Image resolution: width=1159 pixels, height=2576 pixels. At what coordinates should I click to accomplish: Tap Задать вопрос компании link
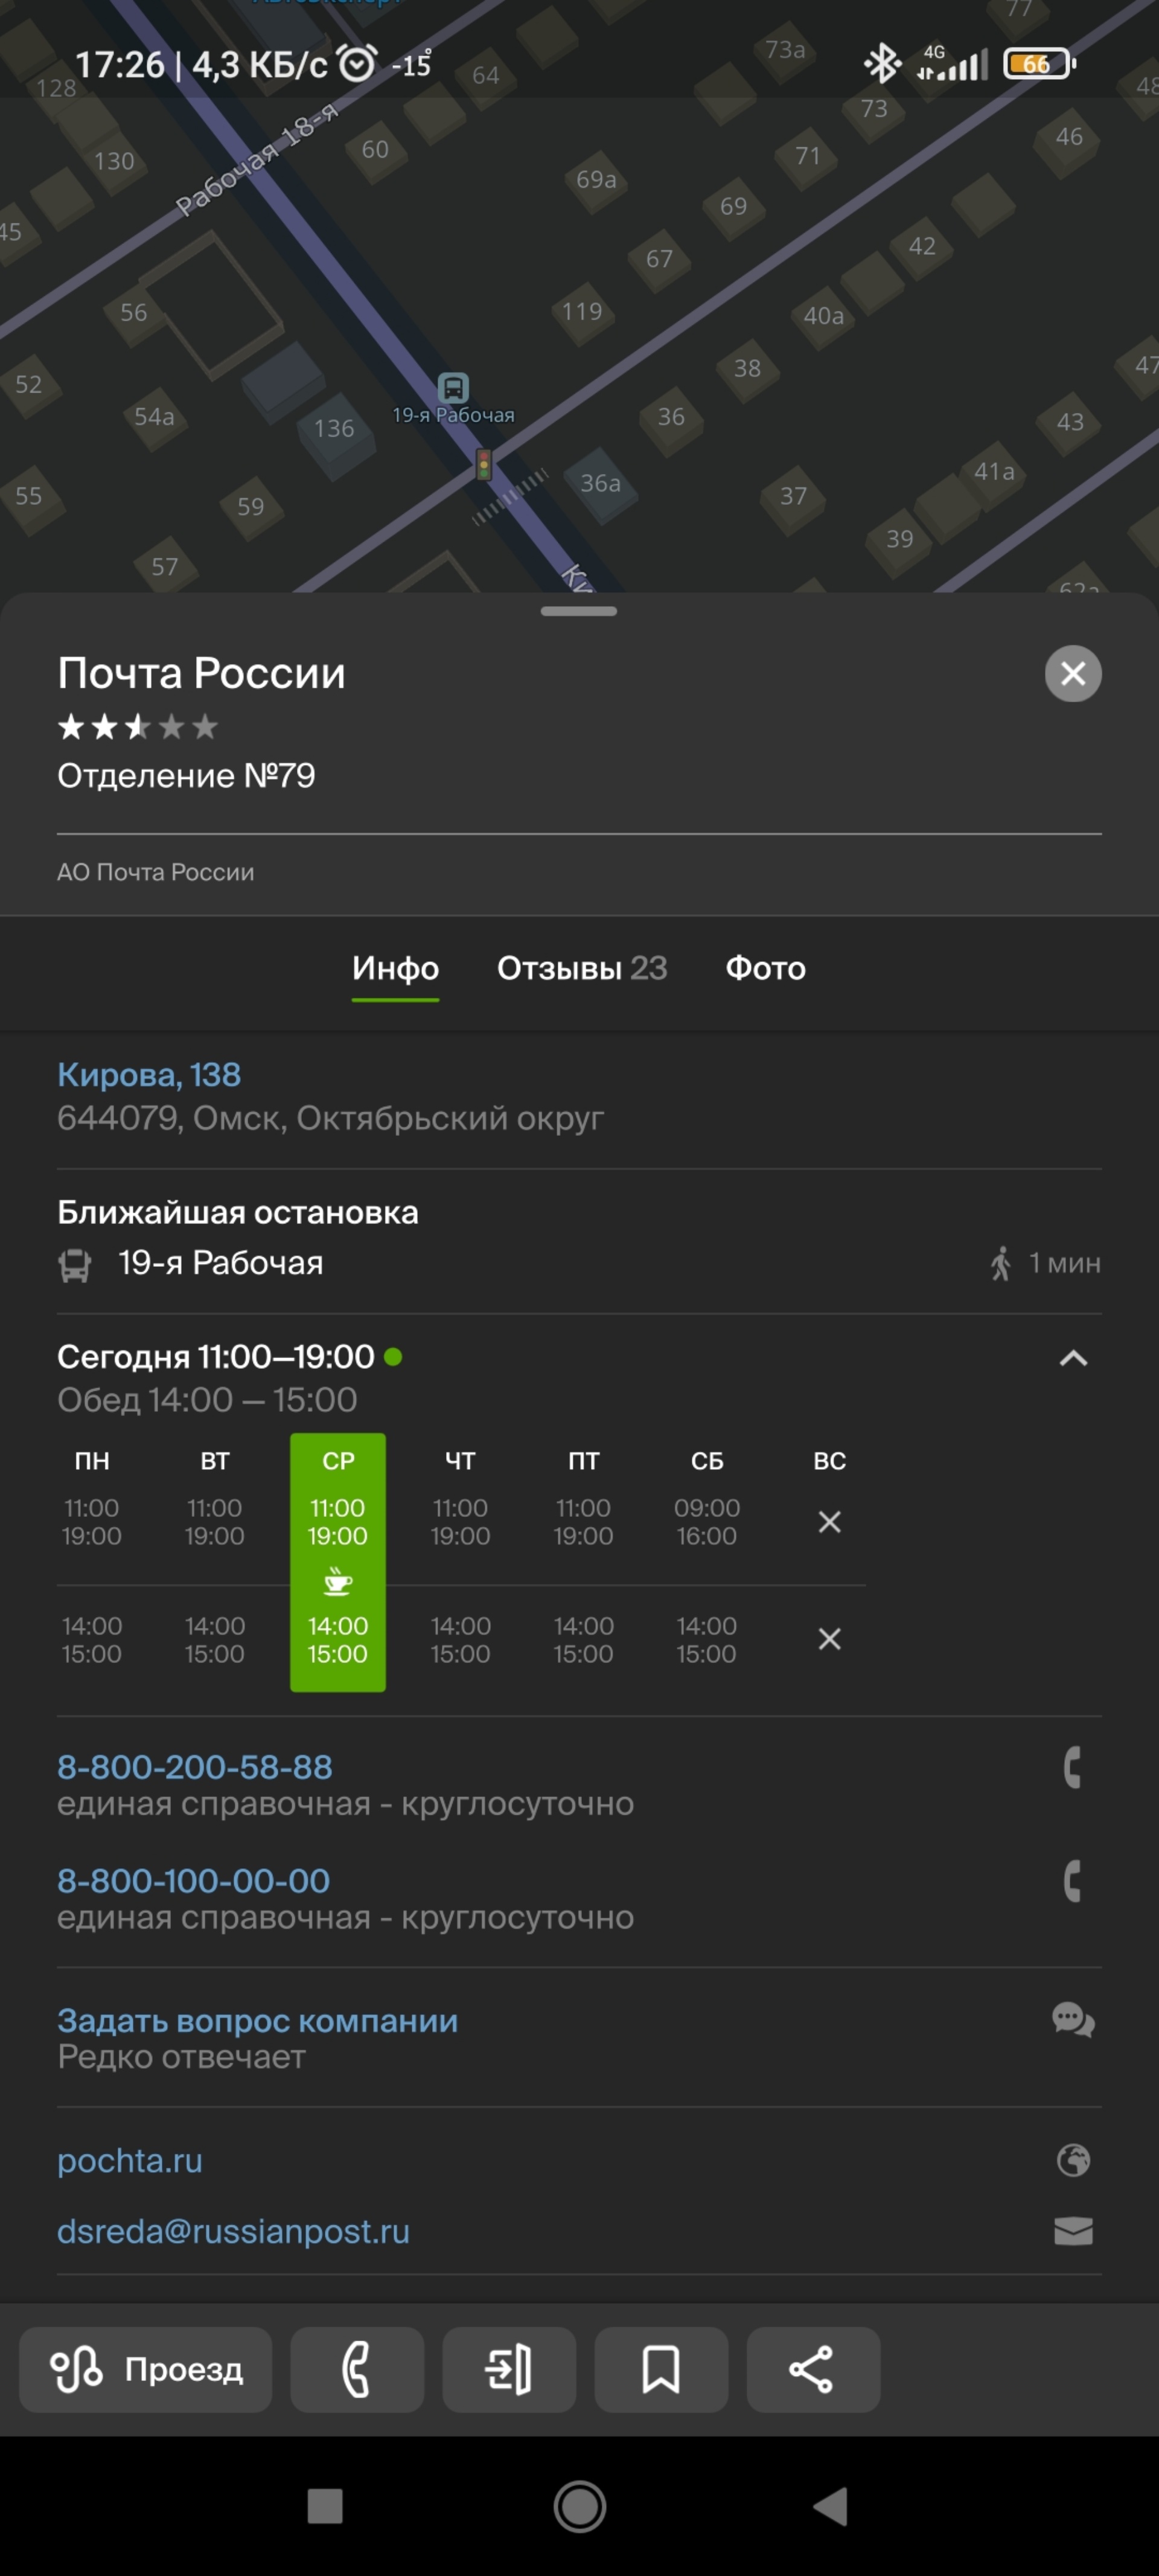tap(258, 2020)
